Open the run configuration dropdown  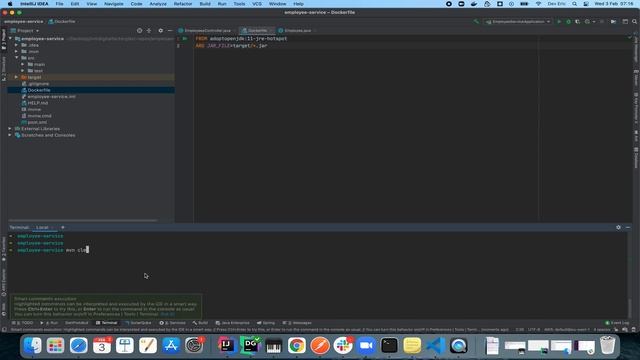click(x=518, y=22)
